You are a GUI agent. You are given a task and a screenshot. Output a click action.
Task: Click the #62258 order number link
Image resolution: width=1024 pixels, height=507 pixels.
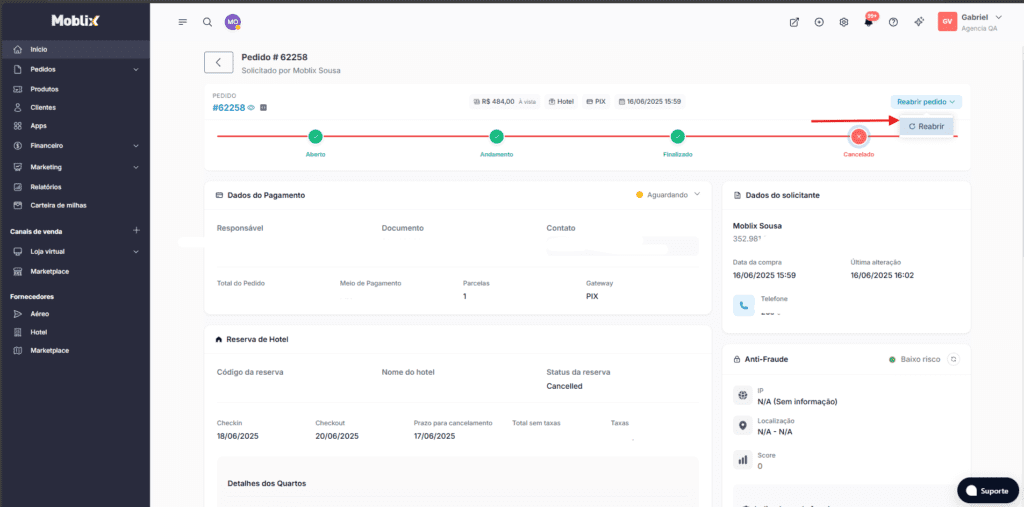229,108
